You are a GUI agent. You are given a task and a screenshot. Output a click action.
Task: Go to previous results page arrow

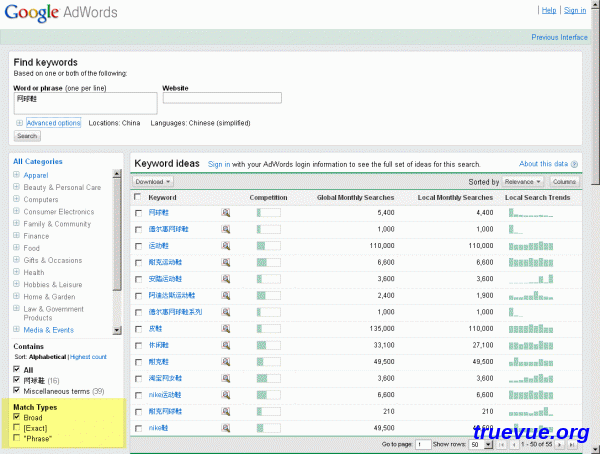tap(514, 444)
